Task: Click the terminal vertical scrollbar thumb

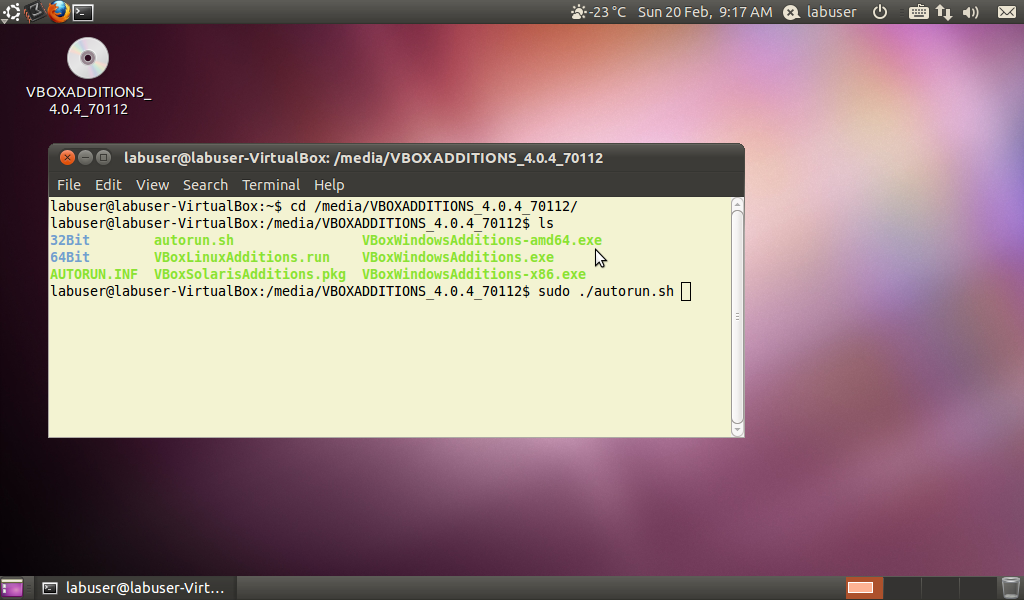Action: click(737, 317)
